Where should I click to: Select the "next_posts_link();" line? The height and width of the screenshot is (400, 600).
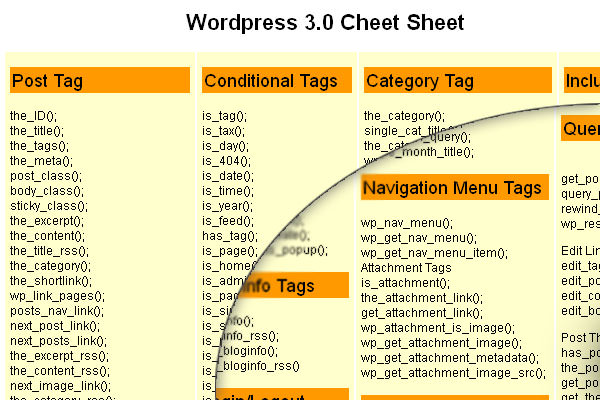pyautogui.click(x=58, y=341)
